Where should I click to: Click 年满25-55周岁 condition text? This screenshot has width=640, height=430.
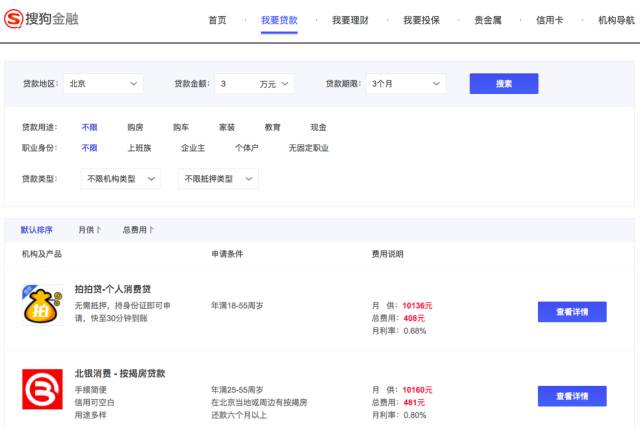237,390
